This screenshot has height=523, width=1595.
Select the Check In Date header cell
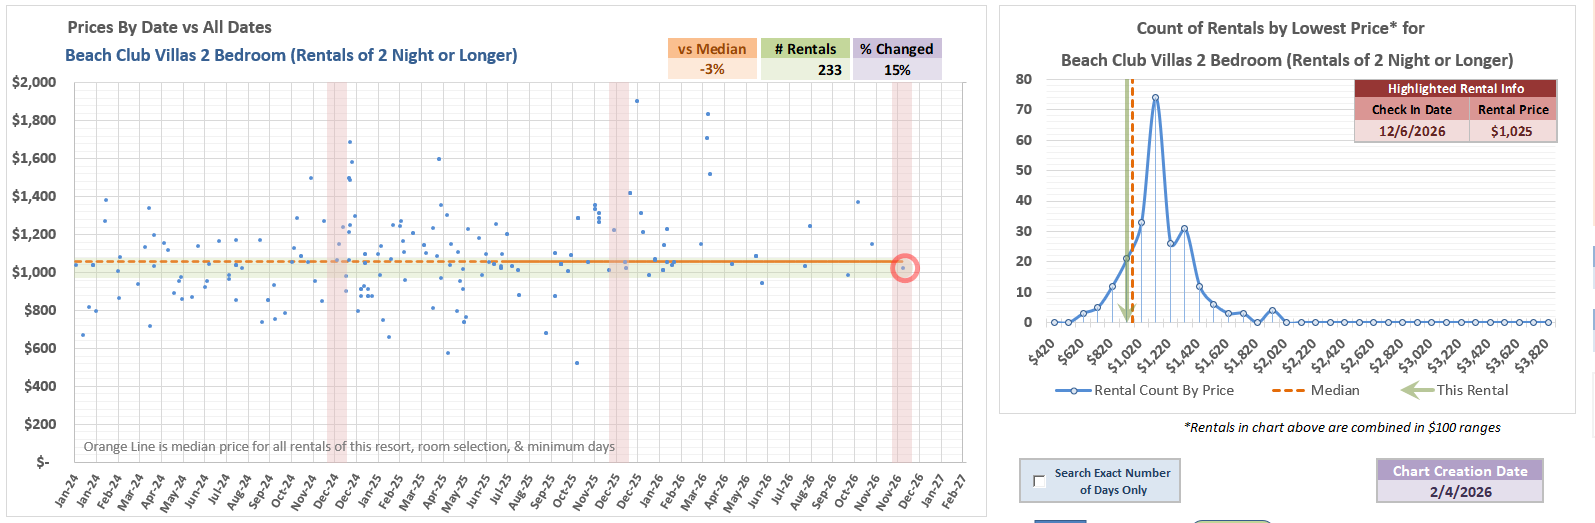[1412, 110]
